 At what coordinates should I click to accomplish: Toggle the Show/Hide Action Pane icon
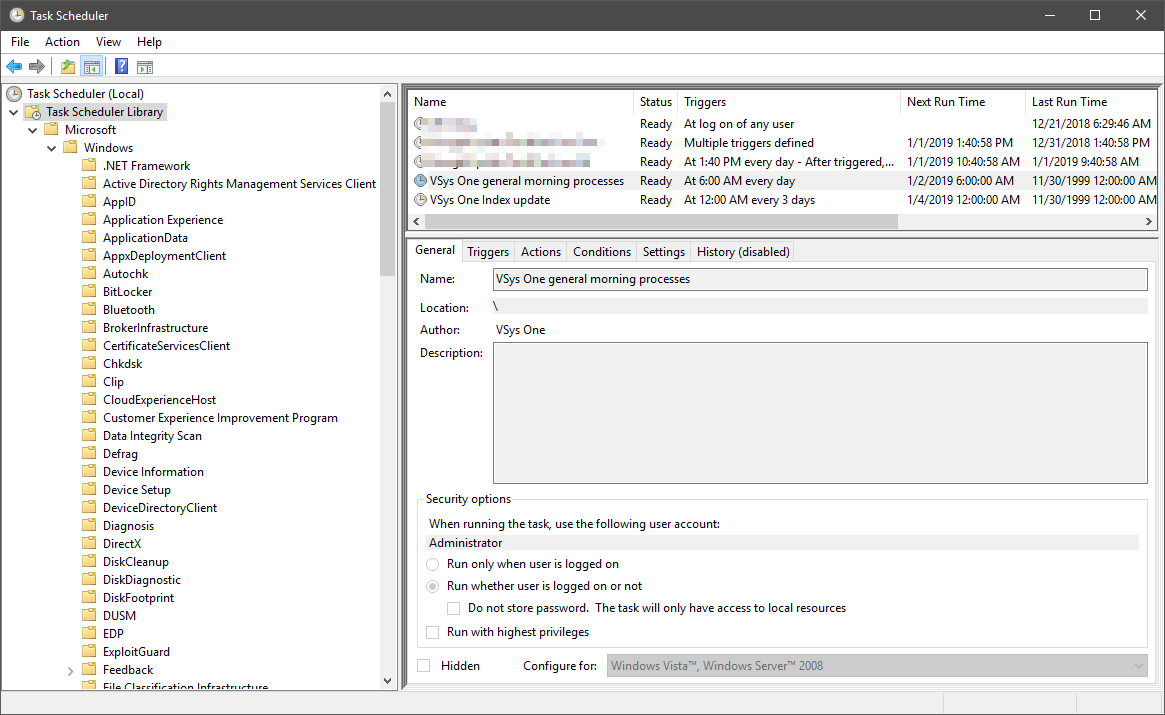[x=145, y=67]
